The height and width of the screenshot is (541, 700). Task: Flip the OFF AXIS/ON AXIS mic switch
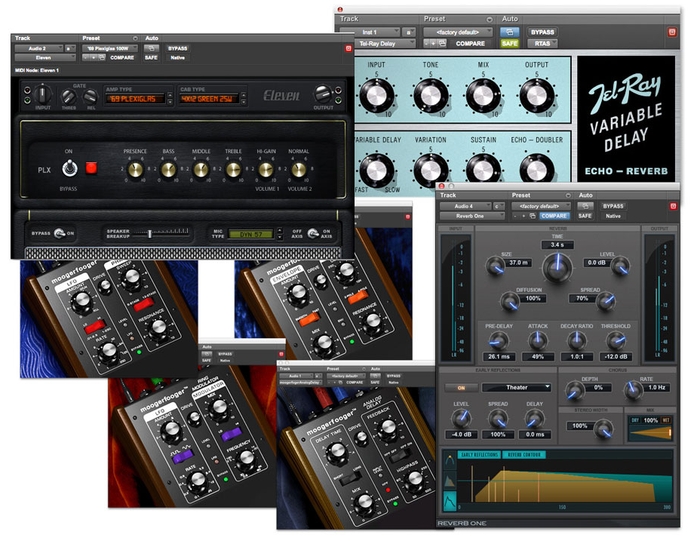(x=312, y=233)
